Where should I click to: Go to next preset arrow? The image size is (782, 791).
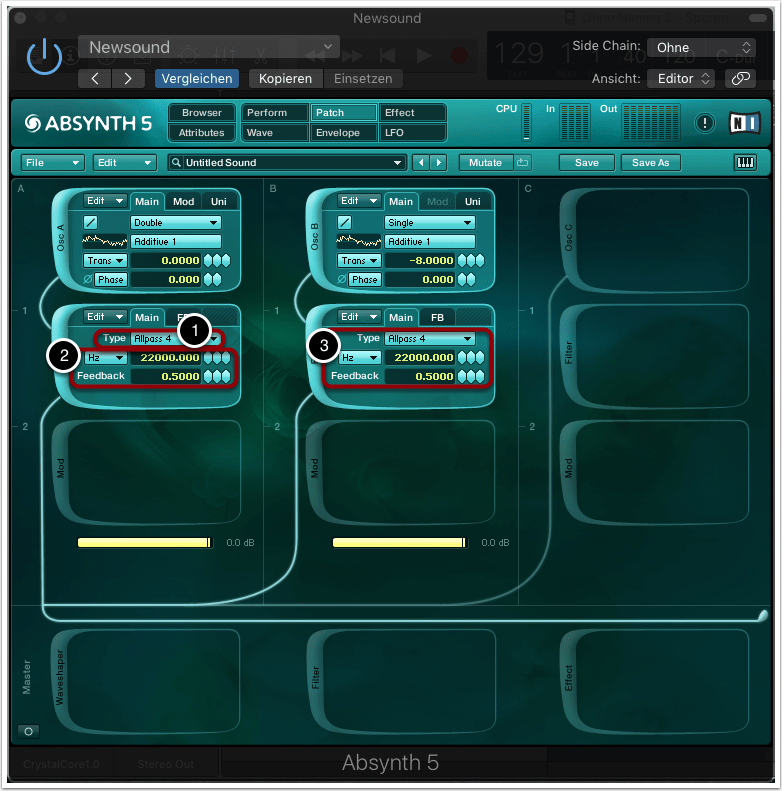[x=128, y=79]
